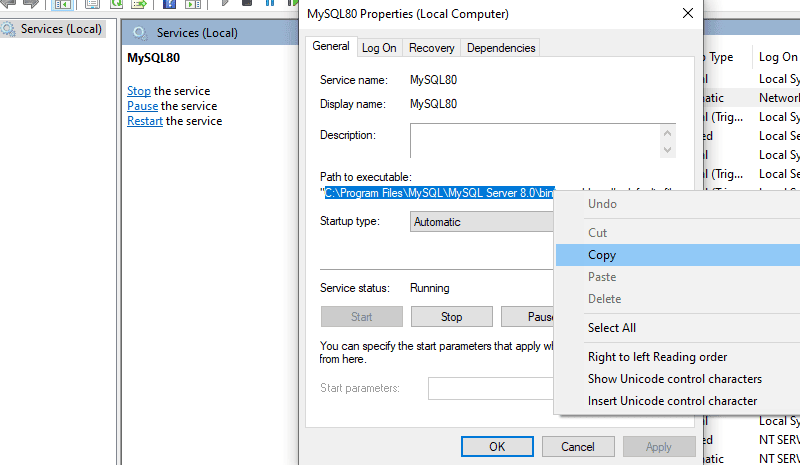
Task: Click the Description box scroll up arrow
Action: tap(667, 133)
